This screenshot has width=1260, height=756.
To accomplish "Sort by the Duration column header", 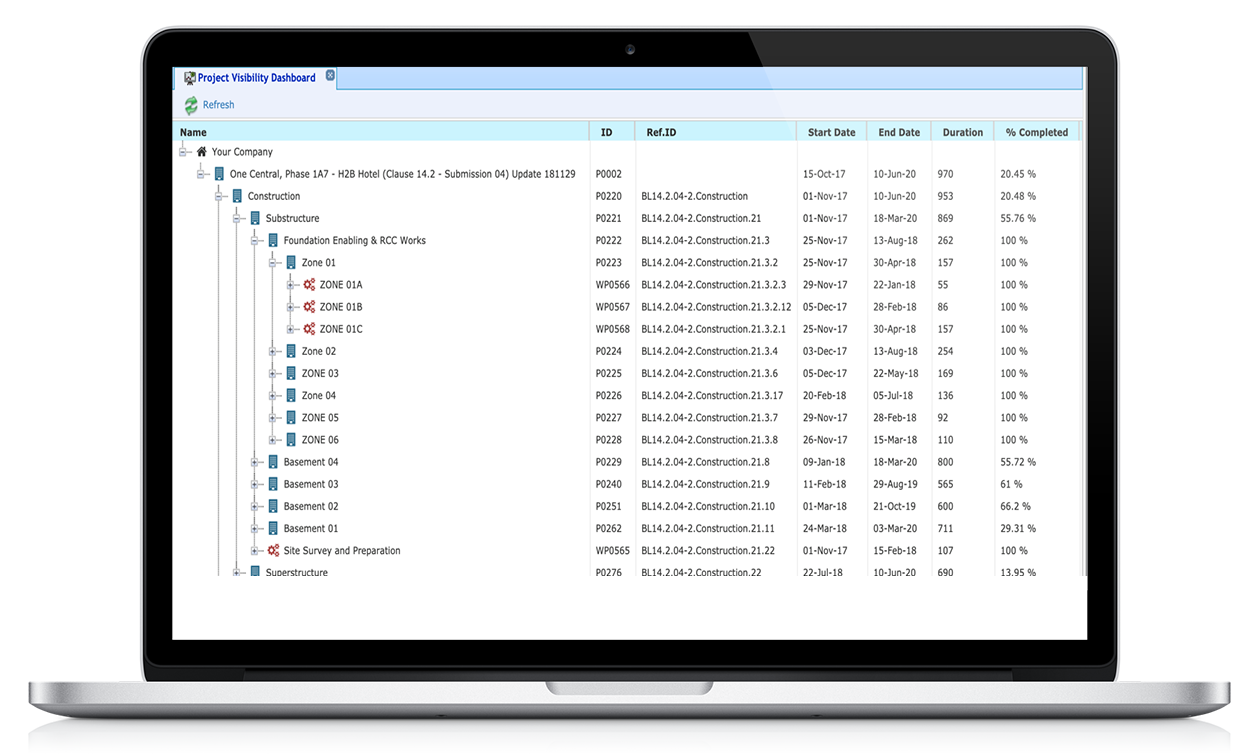I will coord(963,132).
